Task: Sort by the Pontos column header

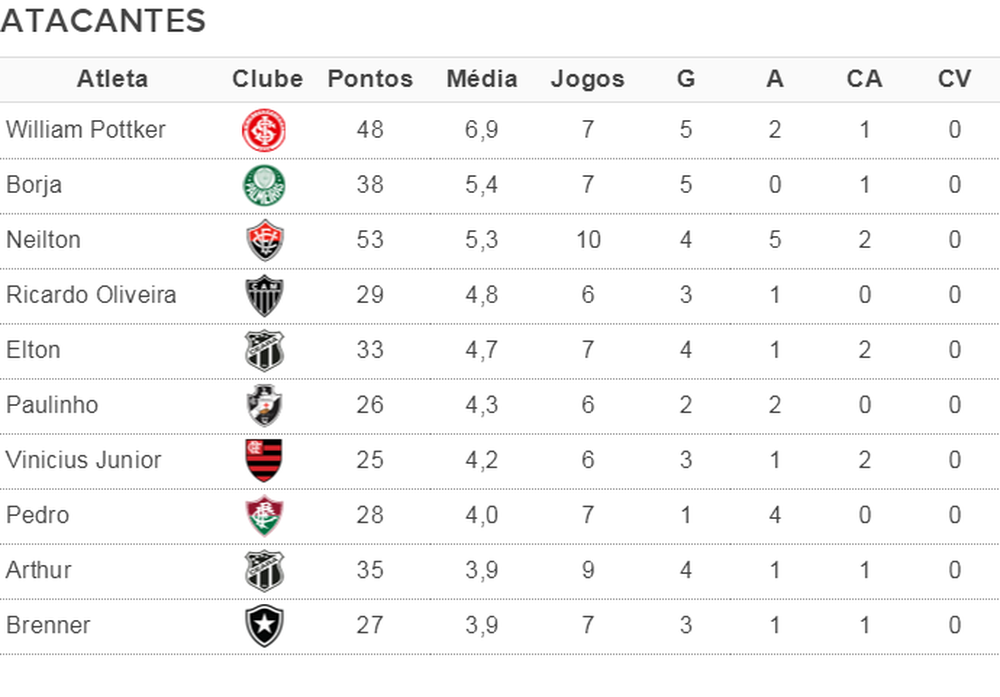Action: tap(370, 79)
